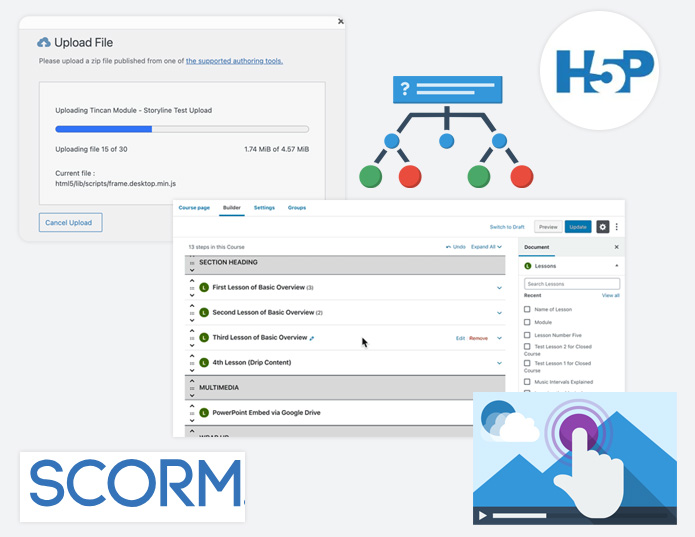The width and height of the screenshot is (695, 537).
Task: Open the Groups tab
Action: pyautogui.click(x=296, y=207)
